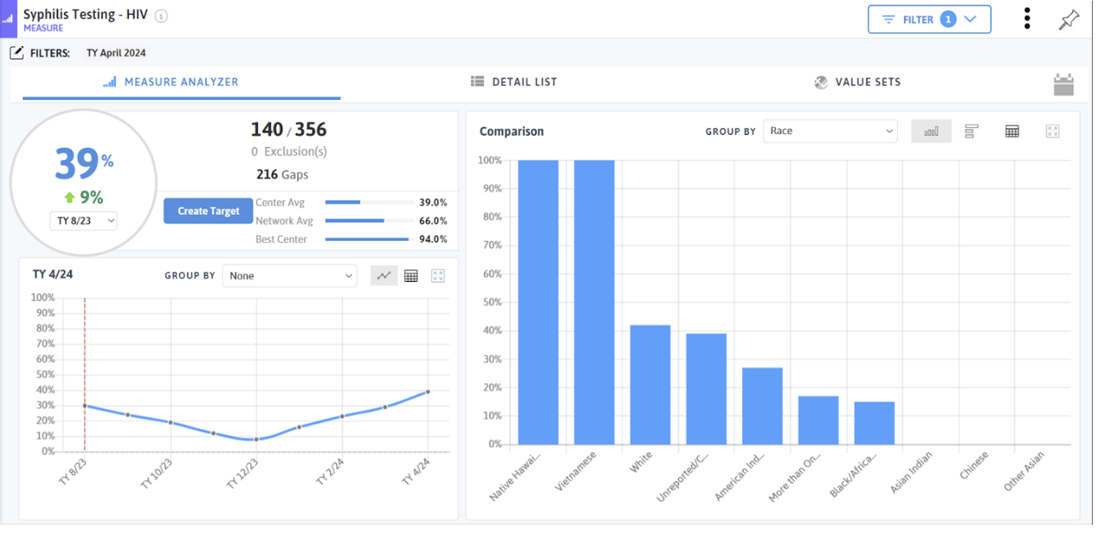Click the info icon beside Syphilis Testing - HIV
This screenshot has width=1100, height=534.
[x=161, y=15]
